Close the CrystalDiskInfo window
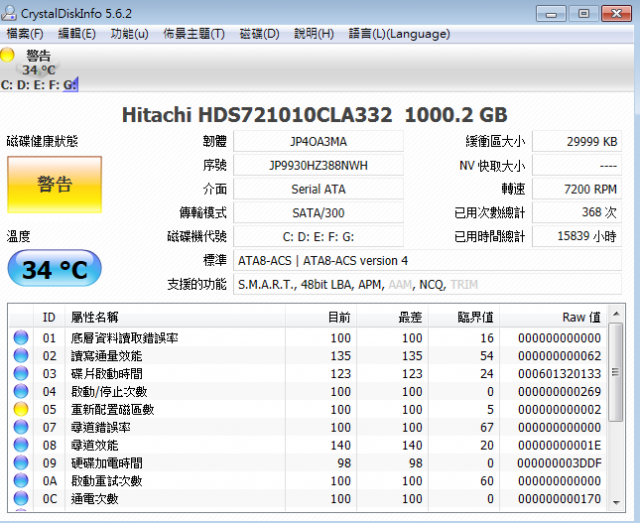 [617, 14]
